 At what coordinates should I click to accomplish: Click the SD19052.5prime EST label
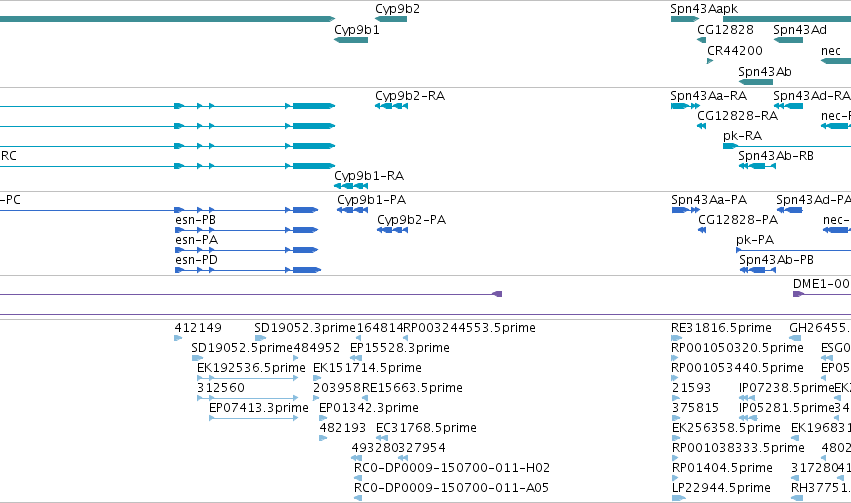tap(242, 348)
